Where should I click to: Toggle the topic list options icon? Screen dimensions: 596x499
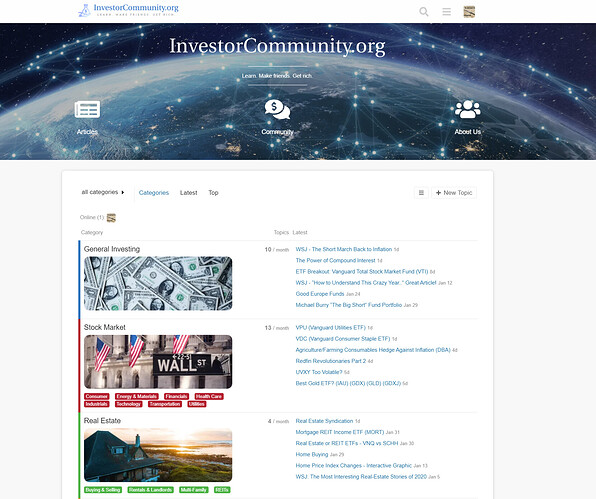pyautogui.click(x=421, y=193)
